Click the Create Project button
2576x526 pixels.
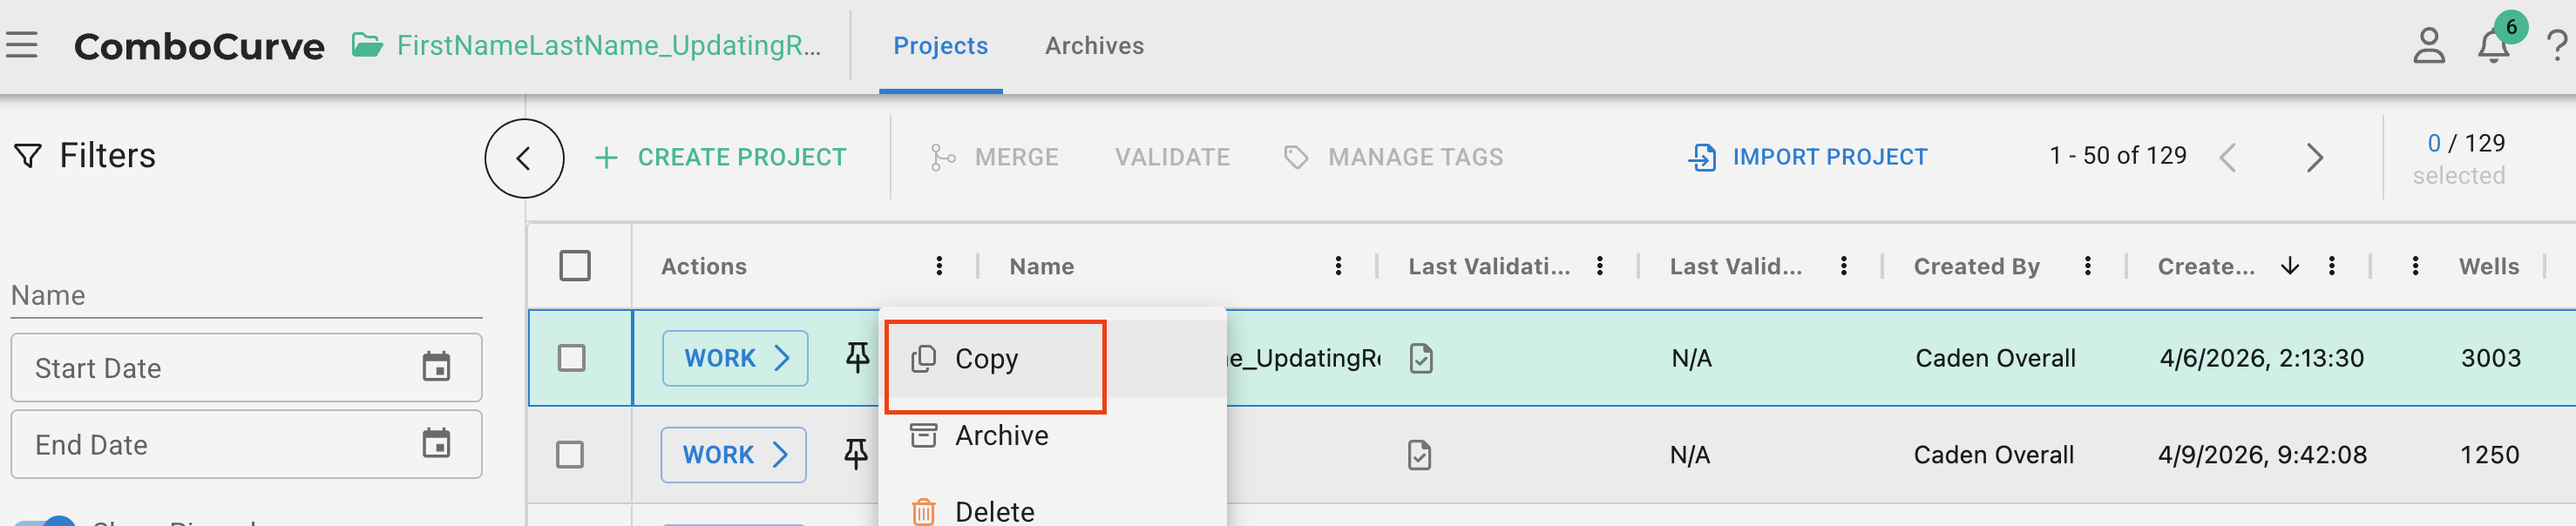click(721, 157)
